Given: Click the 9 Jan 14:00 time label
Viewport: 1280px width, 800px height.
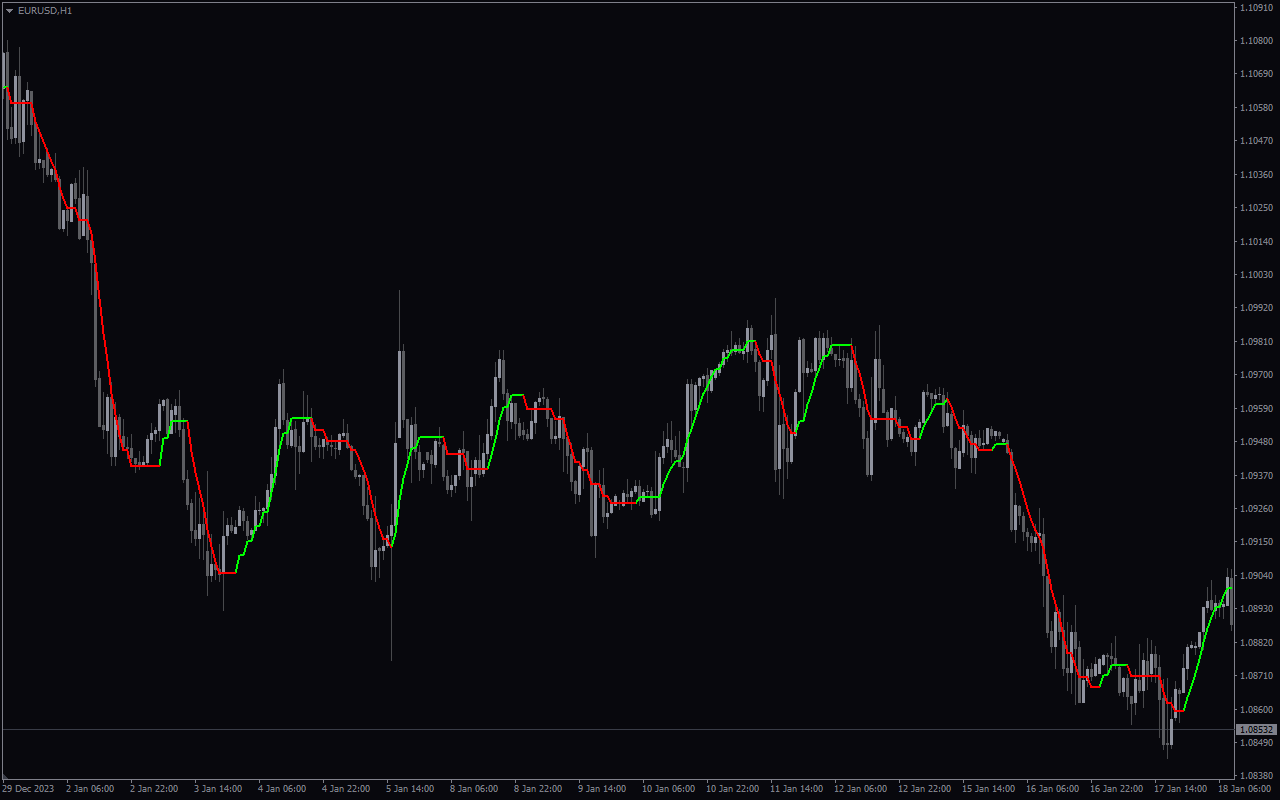Looking at the screenshot, I should click(602, 789).
